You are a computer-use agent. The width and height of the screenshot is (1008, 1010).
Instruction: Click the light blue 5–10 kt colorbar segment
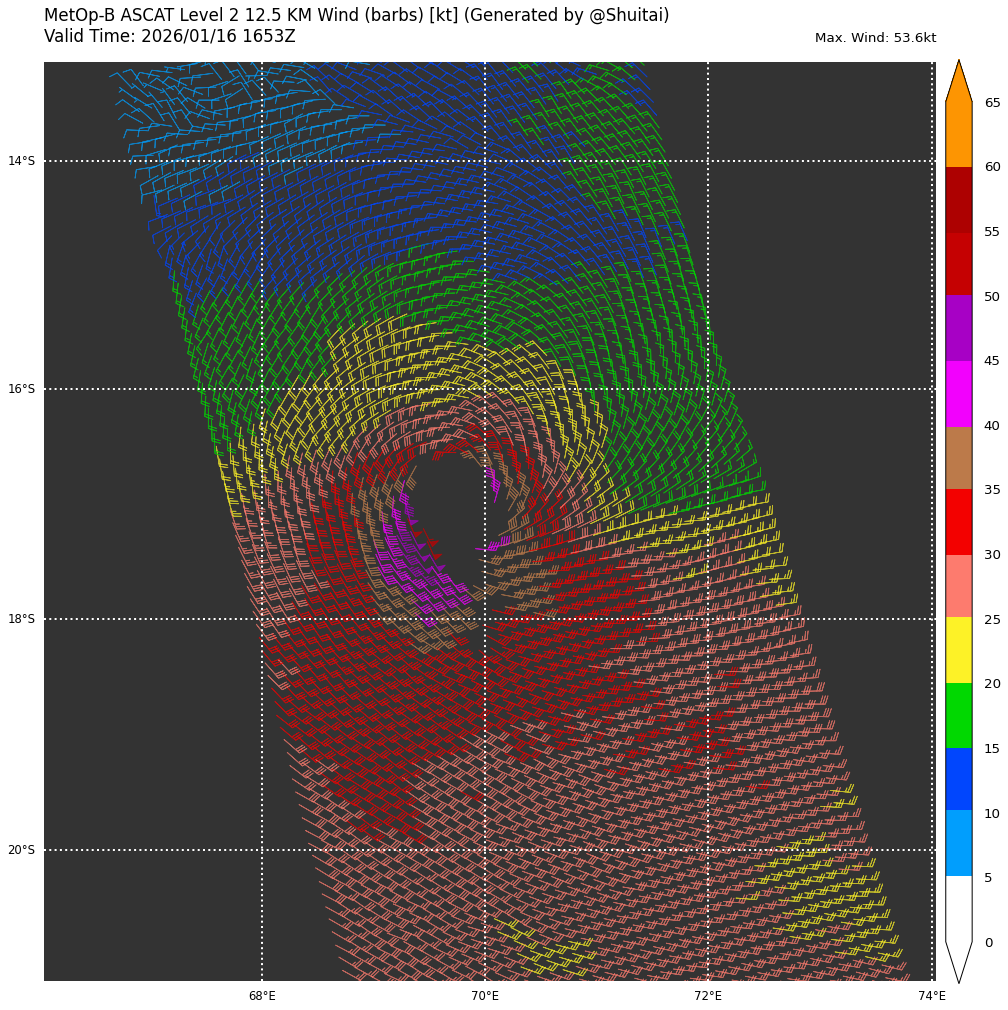click(958, 843)
